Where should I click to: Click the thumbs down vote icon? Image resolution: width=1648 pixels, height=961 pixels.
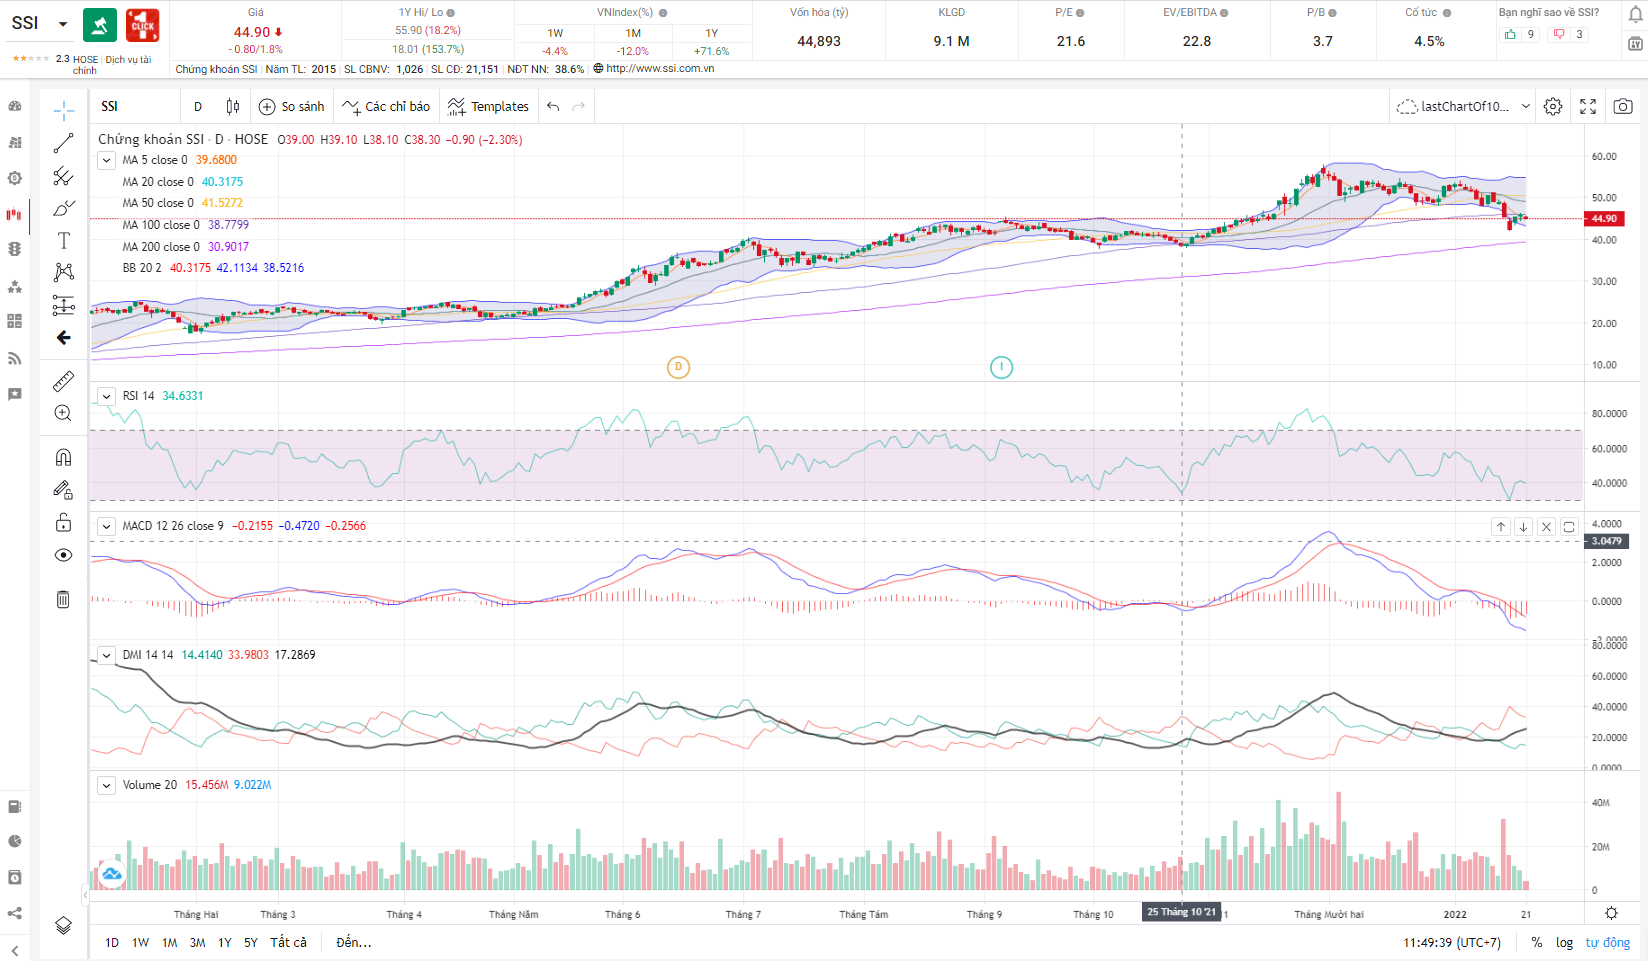pyautogui.click(x=1559, y=34)
